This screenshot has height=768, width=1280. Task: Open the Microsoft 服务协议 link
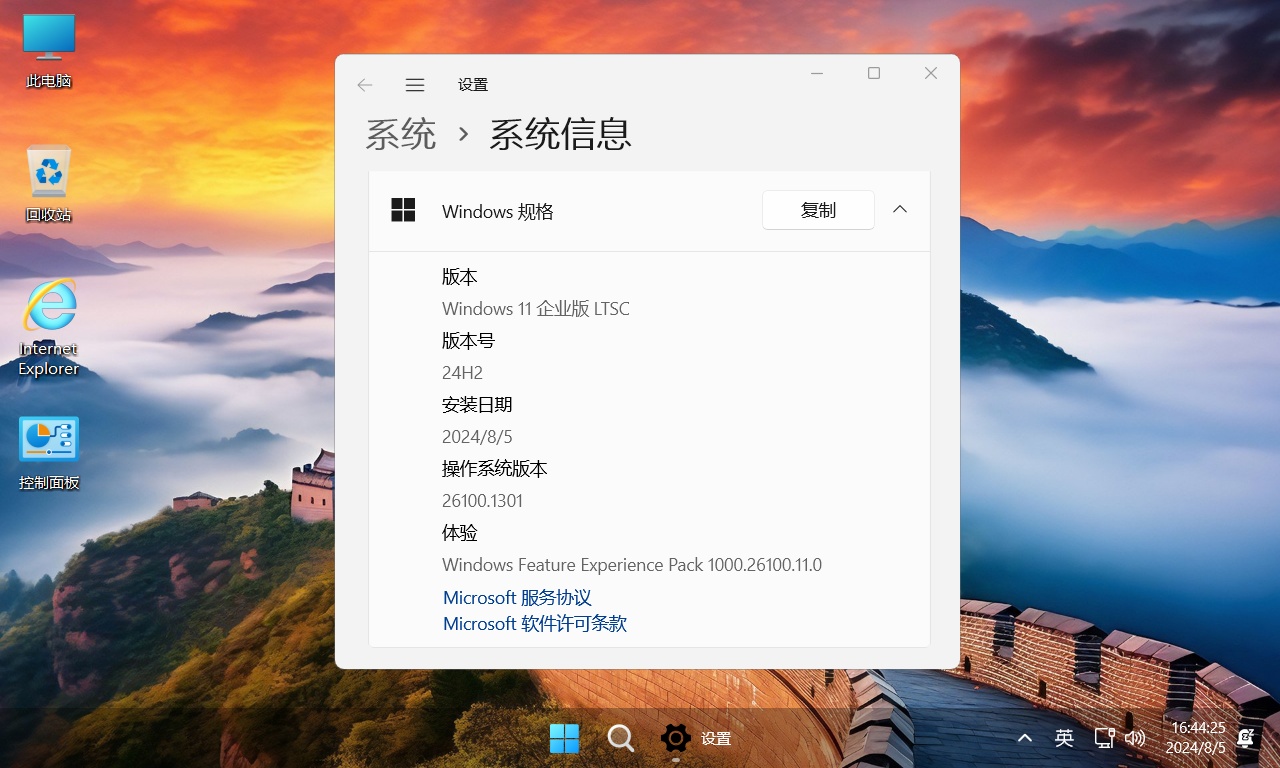(x=517, y=598)
